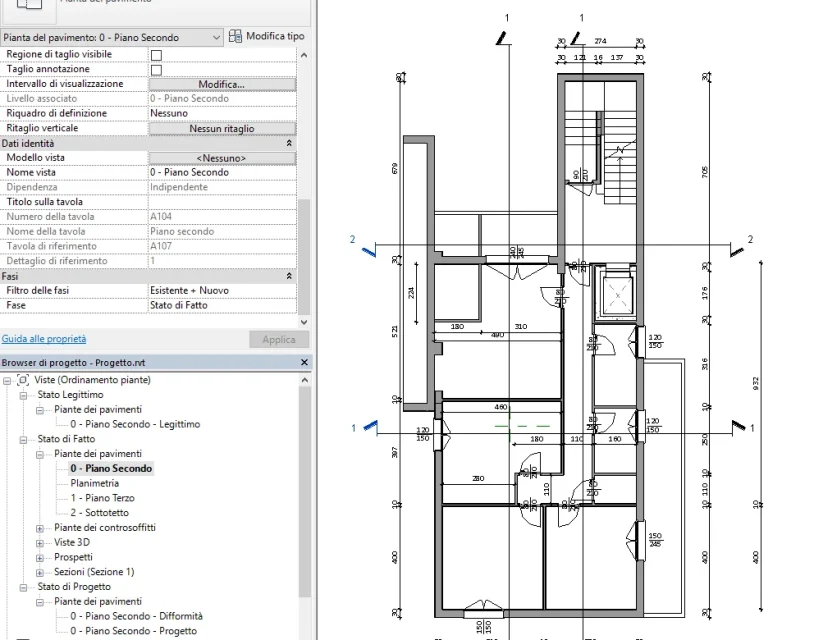Click the Nessun ritaglio button
The width and height of the screenshot is (814, 640).
point(222,128)
